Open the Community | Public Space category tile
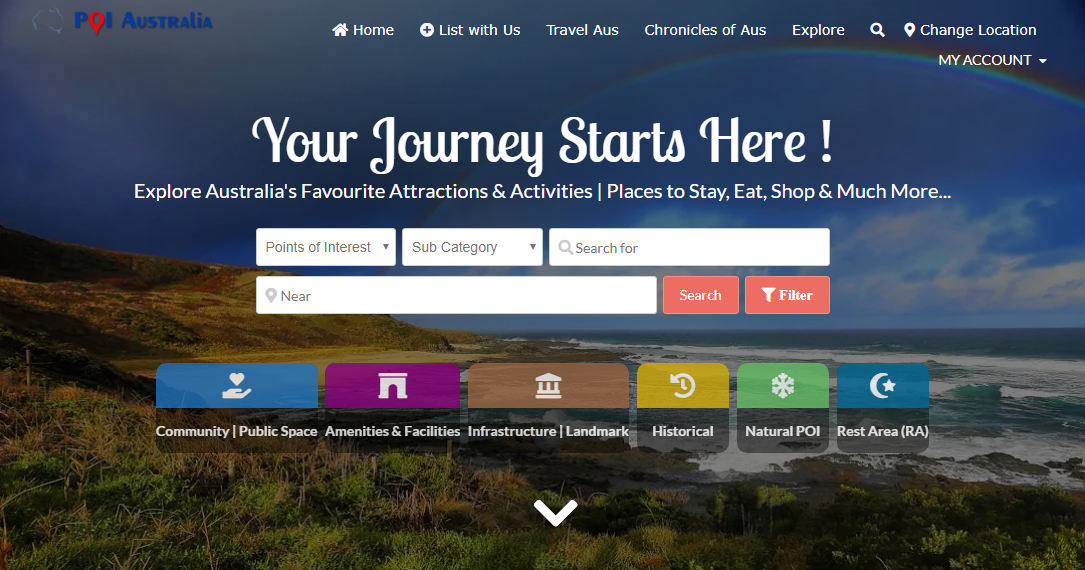Screen dimensions: 1085x570 [x=237, y=407]
